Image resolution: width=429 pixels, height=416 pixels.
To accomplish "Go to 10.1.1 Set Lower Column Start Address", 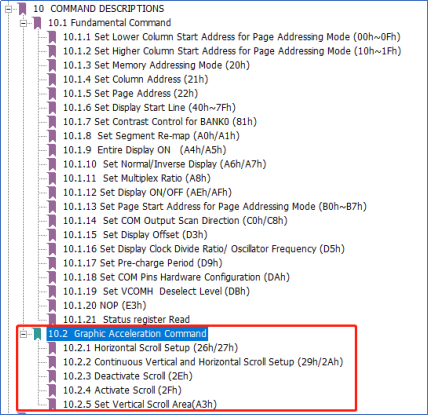I will point(232,37).
